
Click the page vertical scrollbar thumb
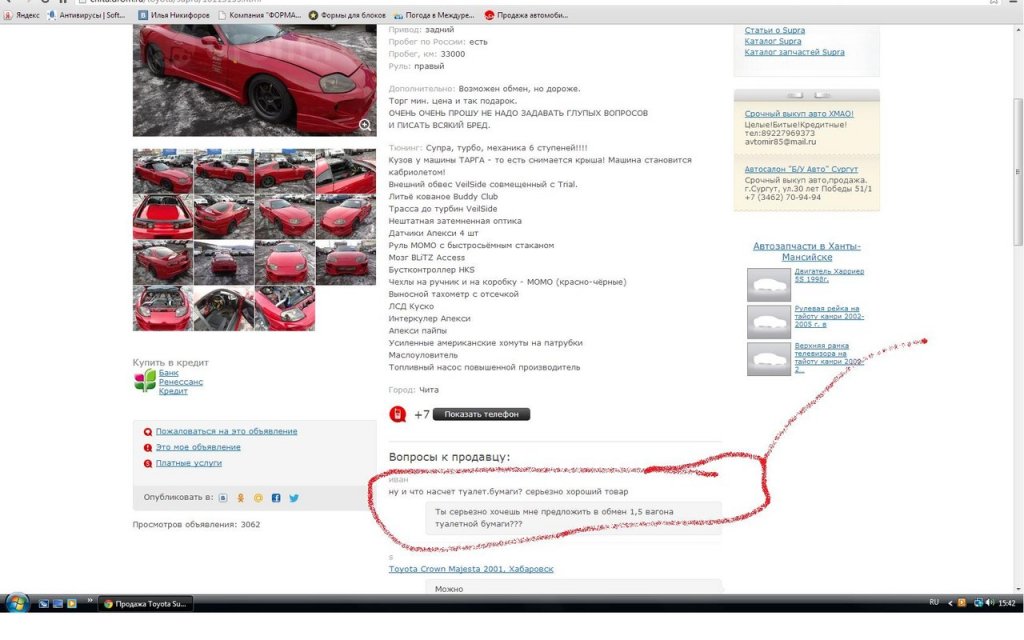pyautogui.click(x=1017, y=172)
